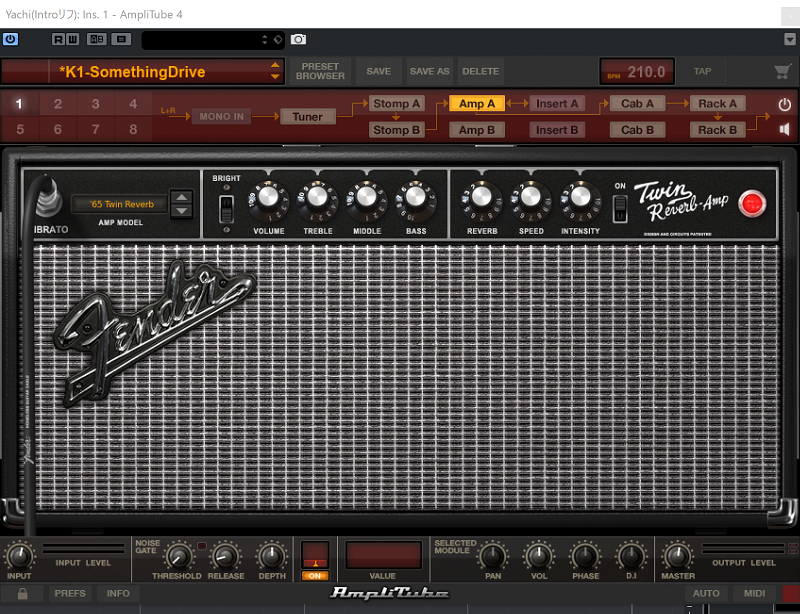Screen dimensions: 800x614
Task: Select previous amp model with up arrow
Action: (x=182, y=198)
